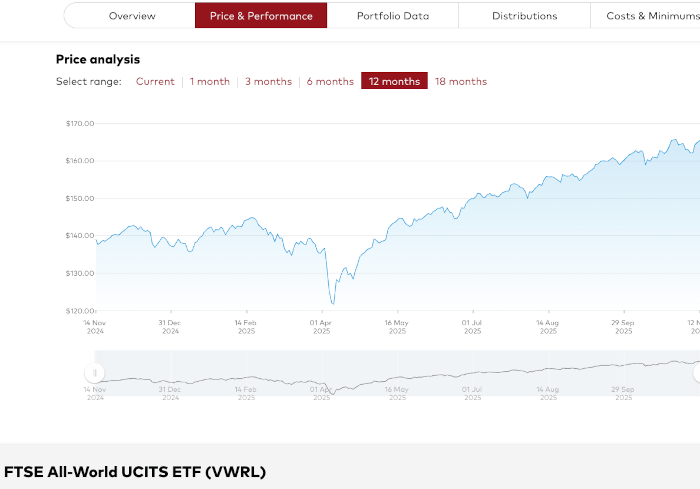The width and height of the screenshot is (700, 489).
Task: Click the 29 Sep 2025 main-axis date
Action: [623, 327]
